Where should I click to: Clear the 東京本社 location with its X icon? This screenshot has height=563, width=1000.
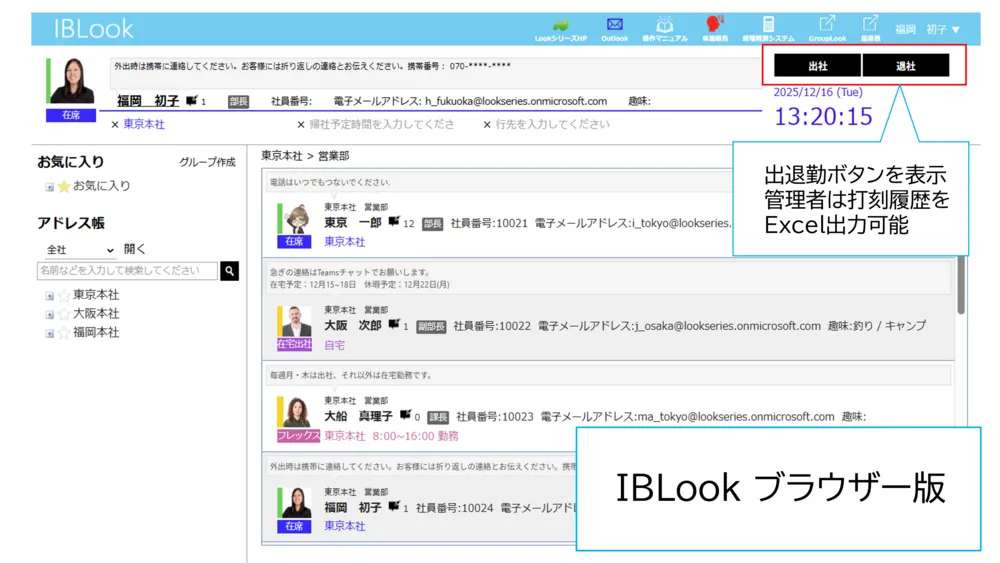115,124
